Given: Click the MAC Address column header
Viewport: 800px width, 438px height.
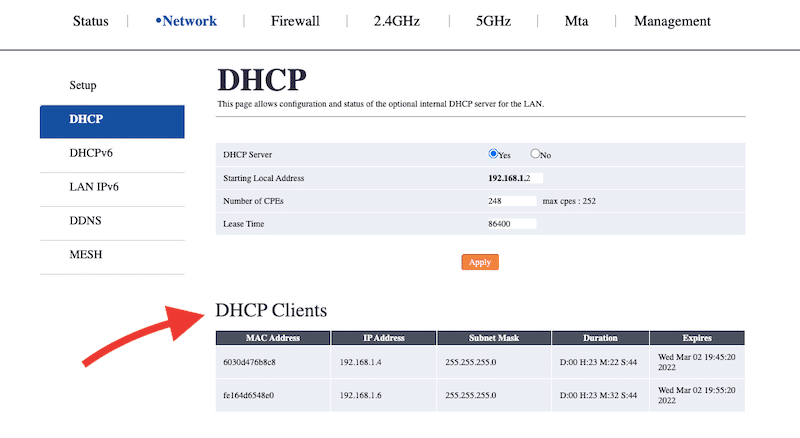Looking at the screenshot, I should coord(272,338).
